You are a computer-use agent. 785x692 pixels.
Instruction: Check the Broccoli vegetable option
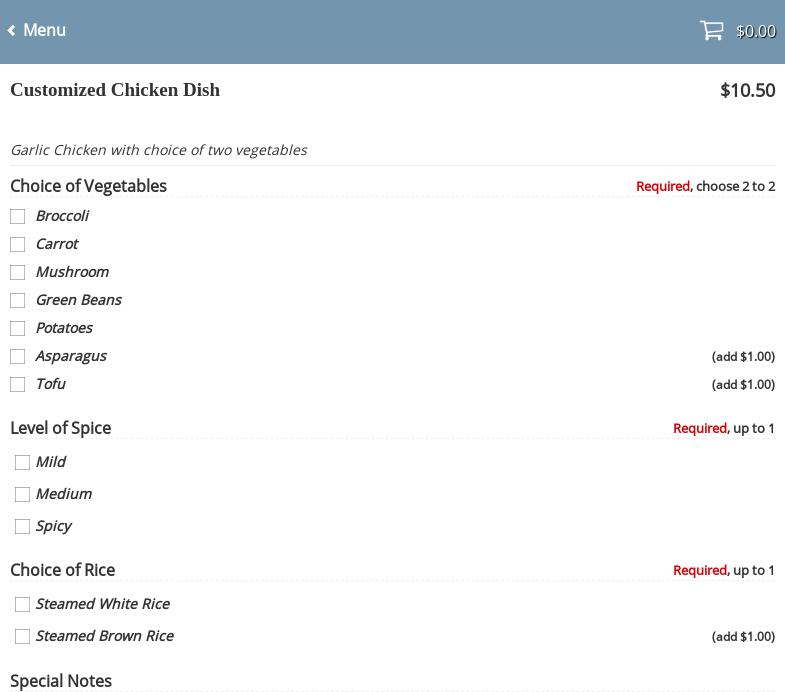pyautogui.click(x=18, y=216)
